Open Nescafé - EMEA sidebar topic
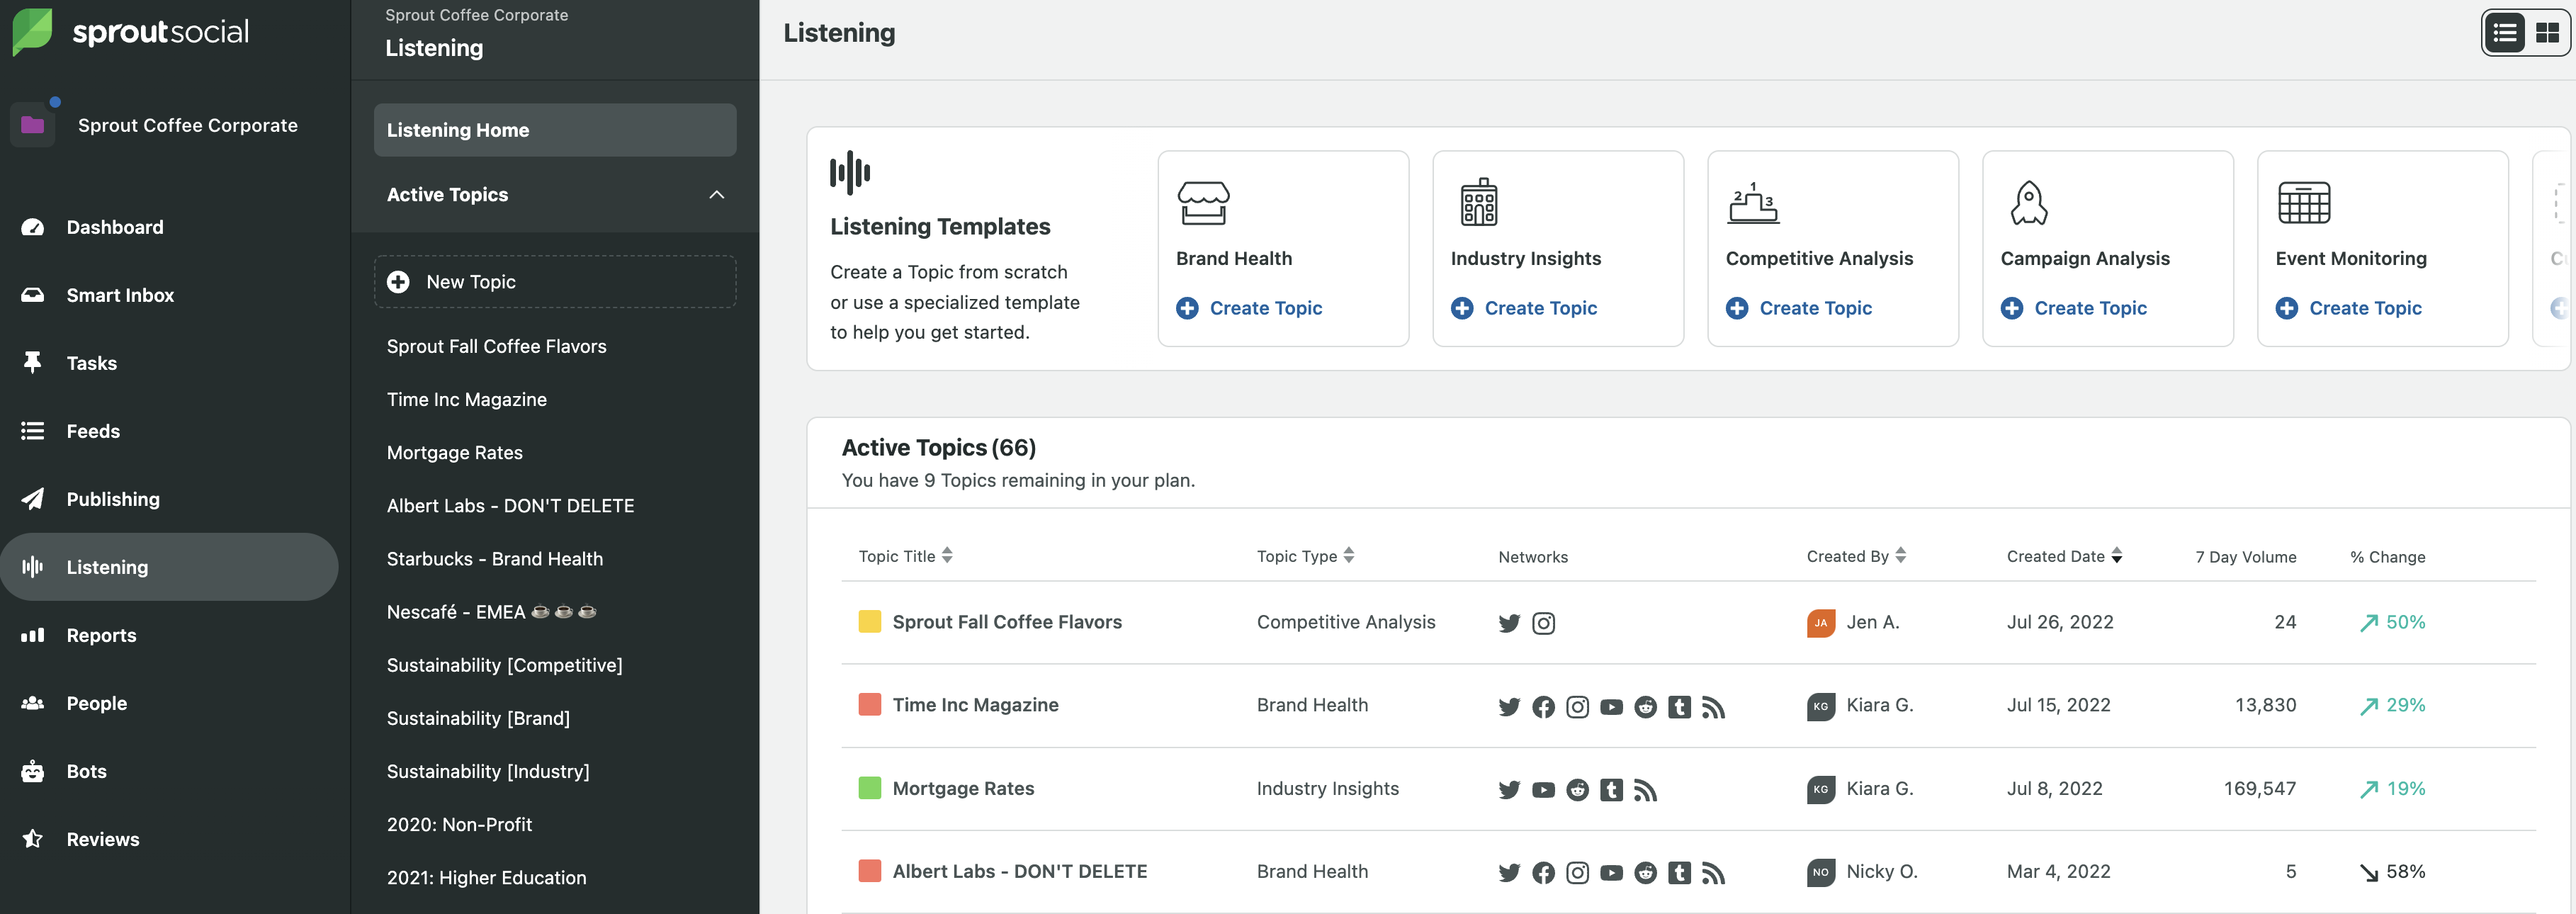 tap(492, 612)
